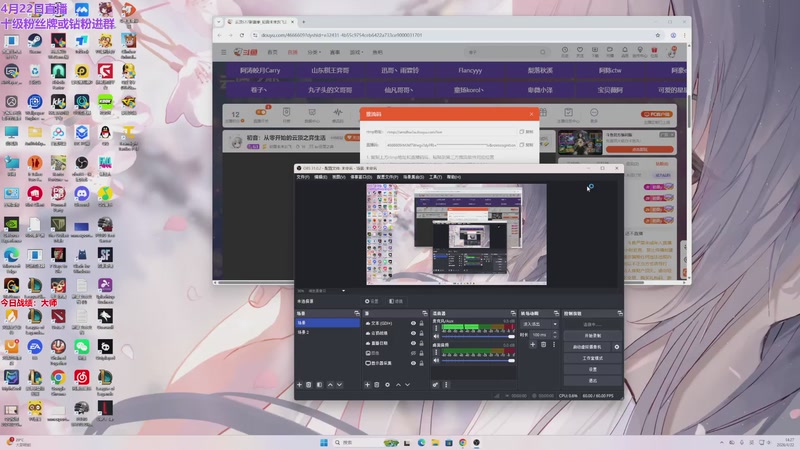
Task: Mute the 麦克风/Aux audio channel
Action: point(436,336)
